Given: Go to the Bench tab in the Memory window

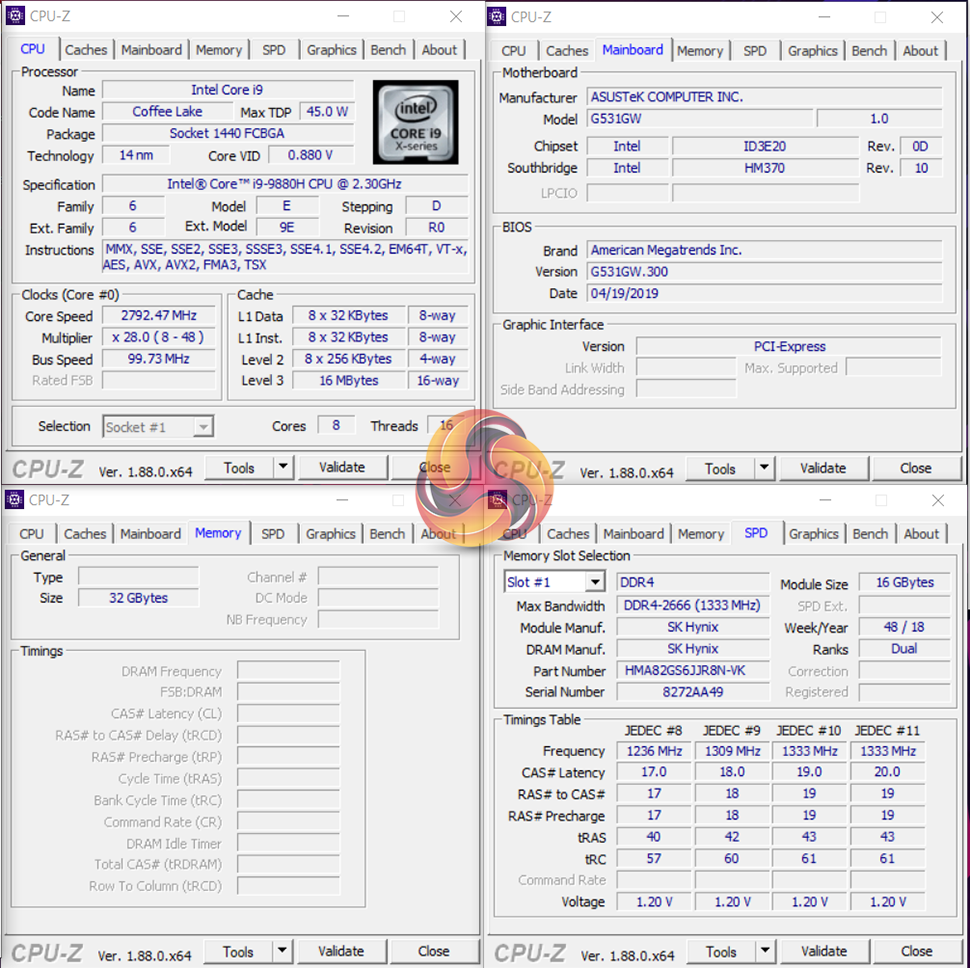Looking at the screenshot, I should pos(387,534).
